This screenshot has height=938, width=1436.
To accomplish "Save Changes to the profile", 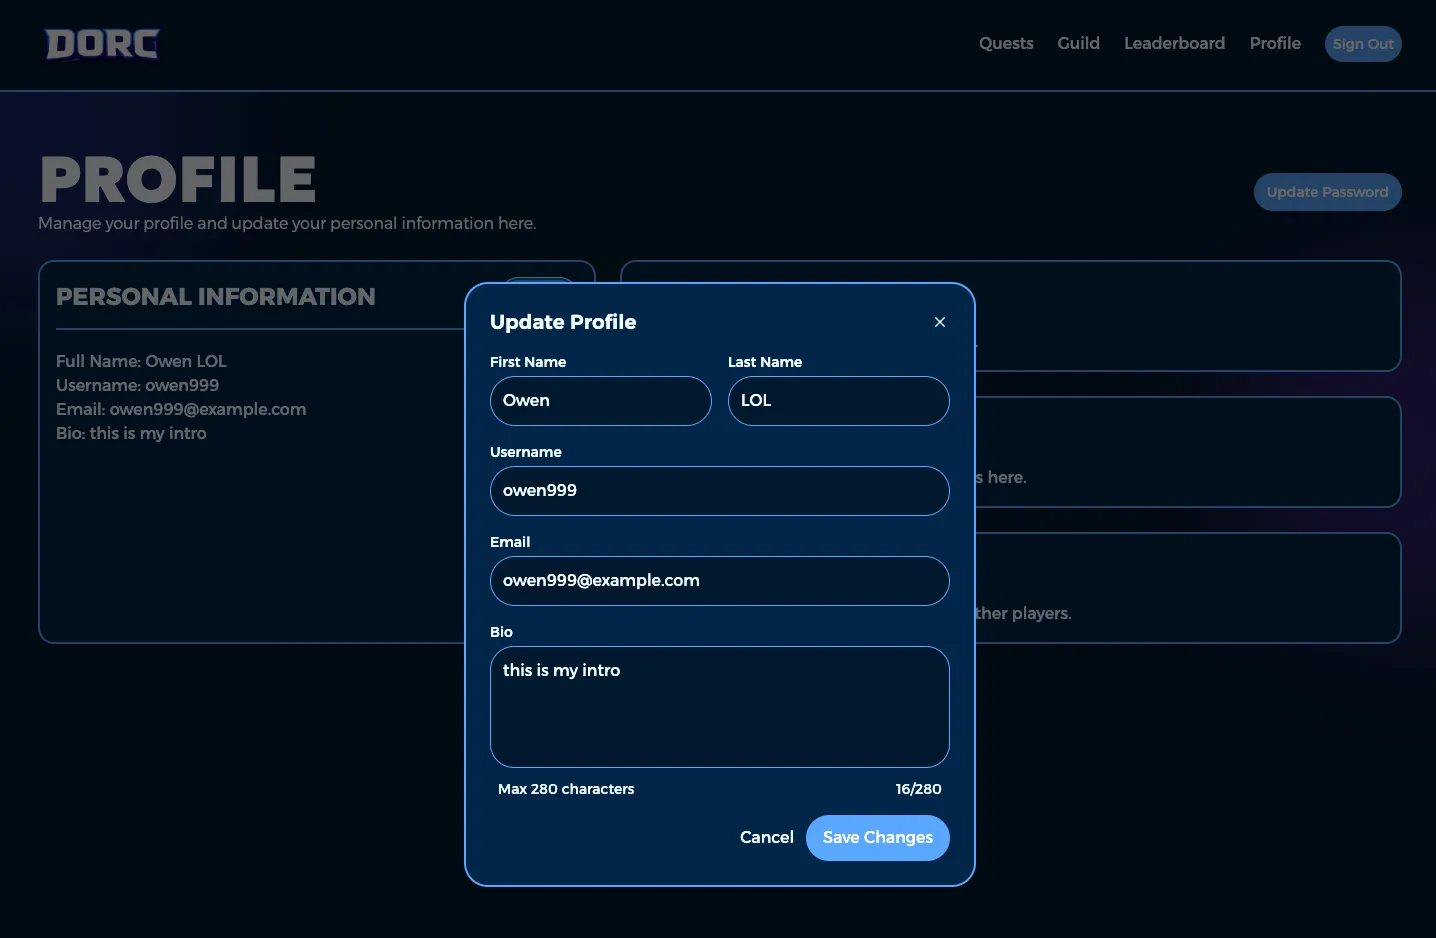I will [x=877, y=837].
